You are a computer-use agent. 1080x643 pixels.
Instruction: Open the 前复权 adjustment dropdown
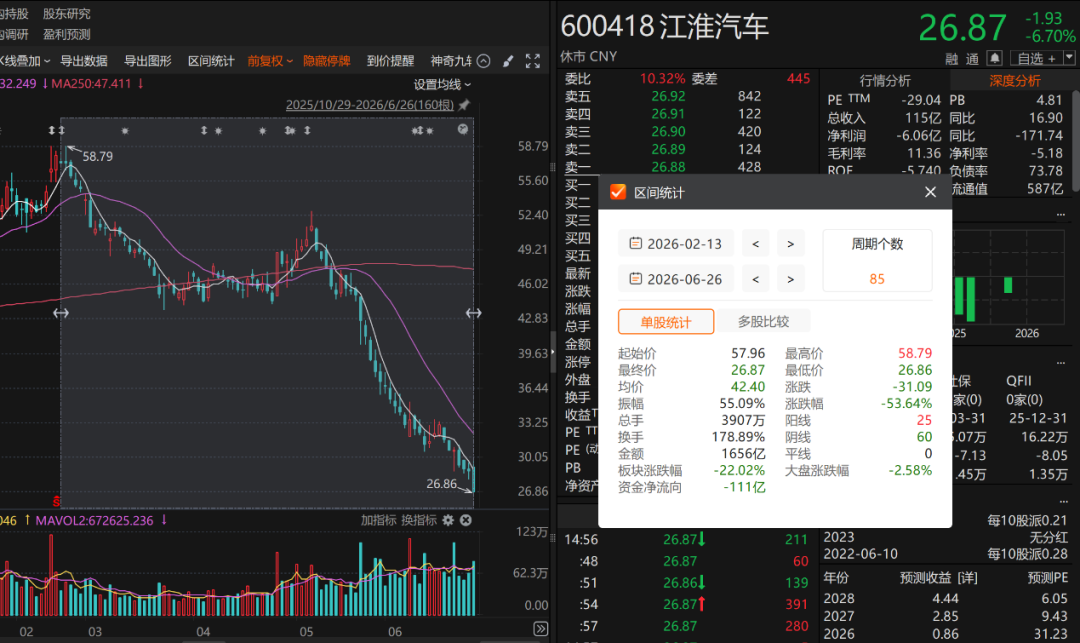(x=270, y=61)
